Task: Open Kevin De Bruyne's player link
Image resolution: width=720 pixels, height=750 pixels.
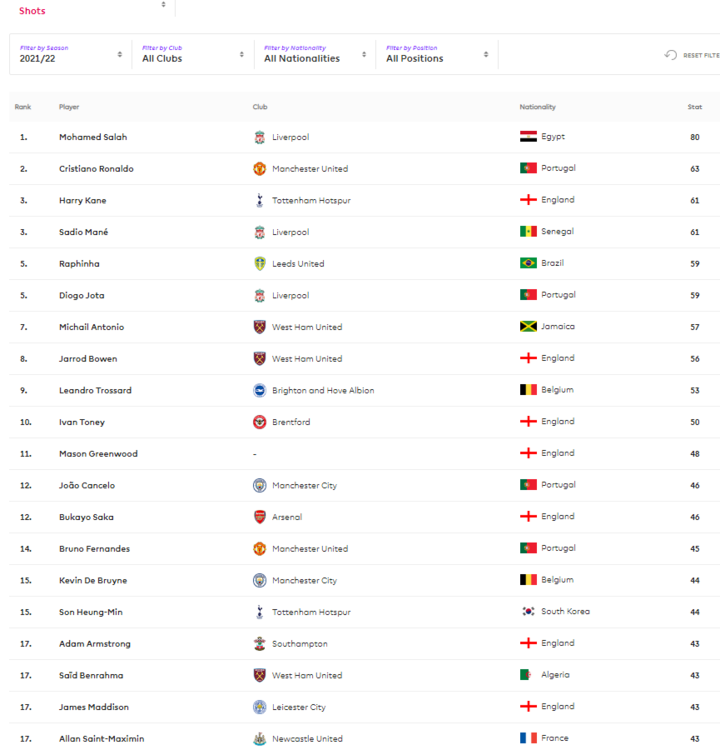Action: pos(93,580)
